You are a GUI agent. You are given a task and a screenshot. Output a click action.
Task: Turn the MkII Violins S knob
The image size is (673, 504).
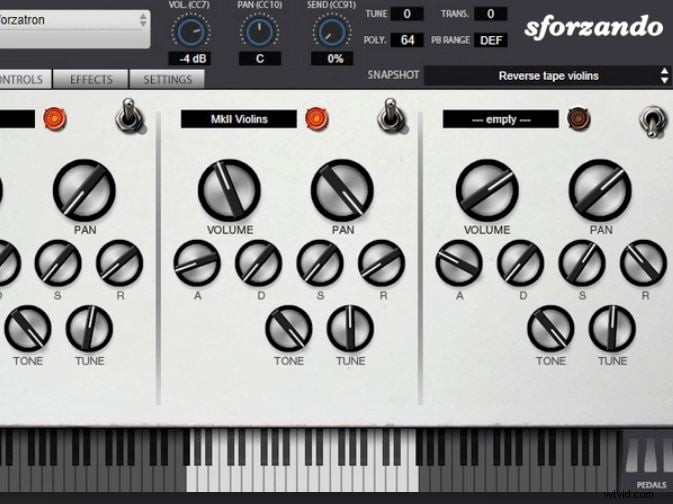click(x=320, y=263)
